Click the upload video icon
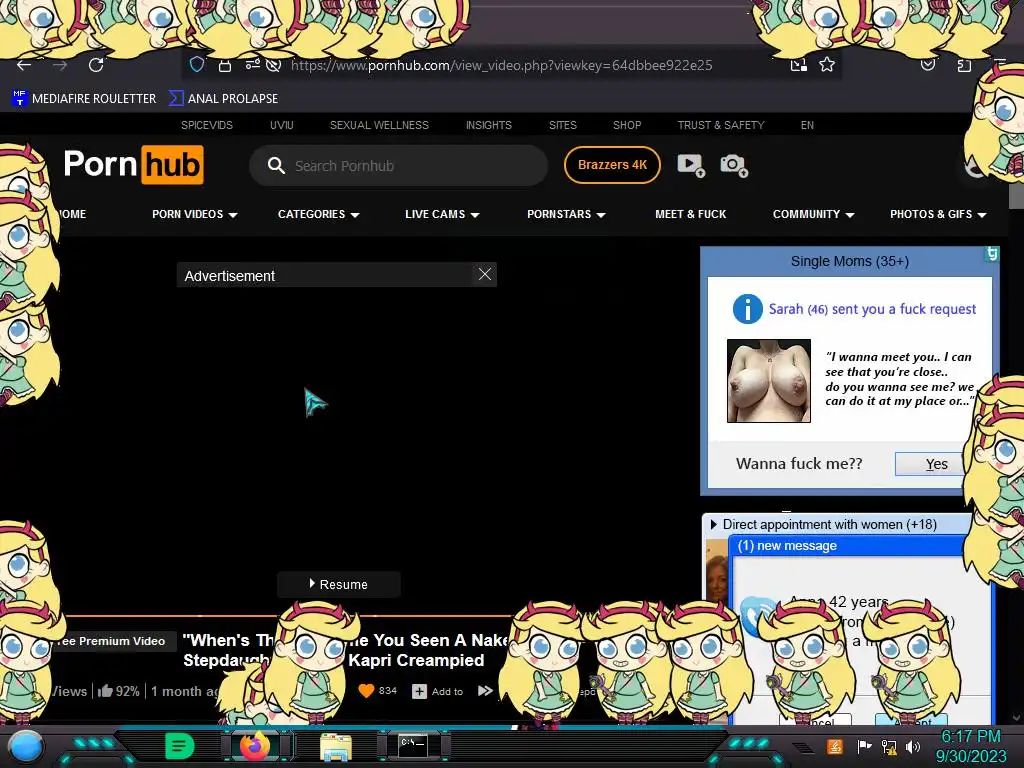This screenshot has height=768, width=1024. (x=691, y=165)
